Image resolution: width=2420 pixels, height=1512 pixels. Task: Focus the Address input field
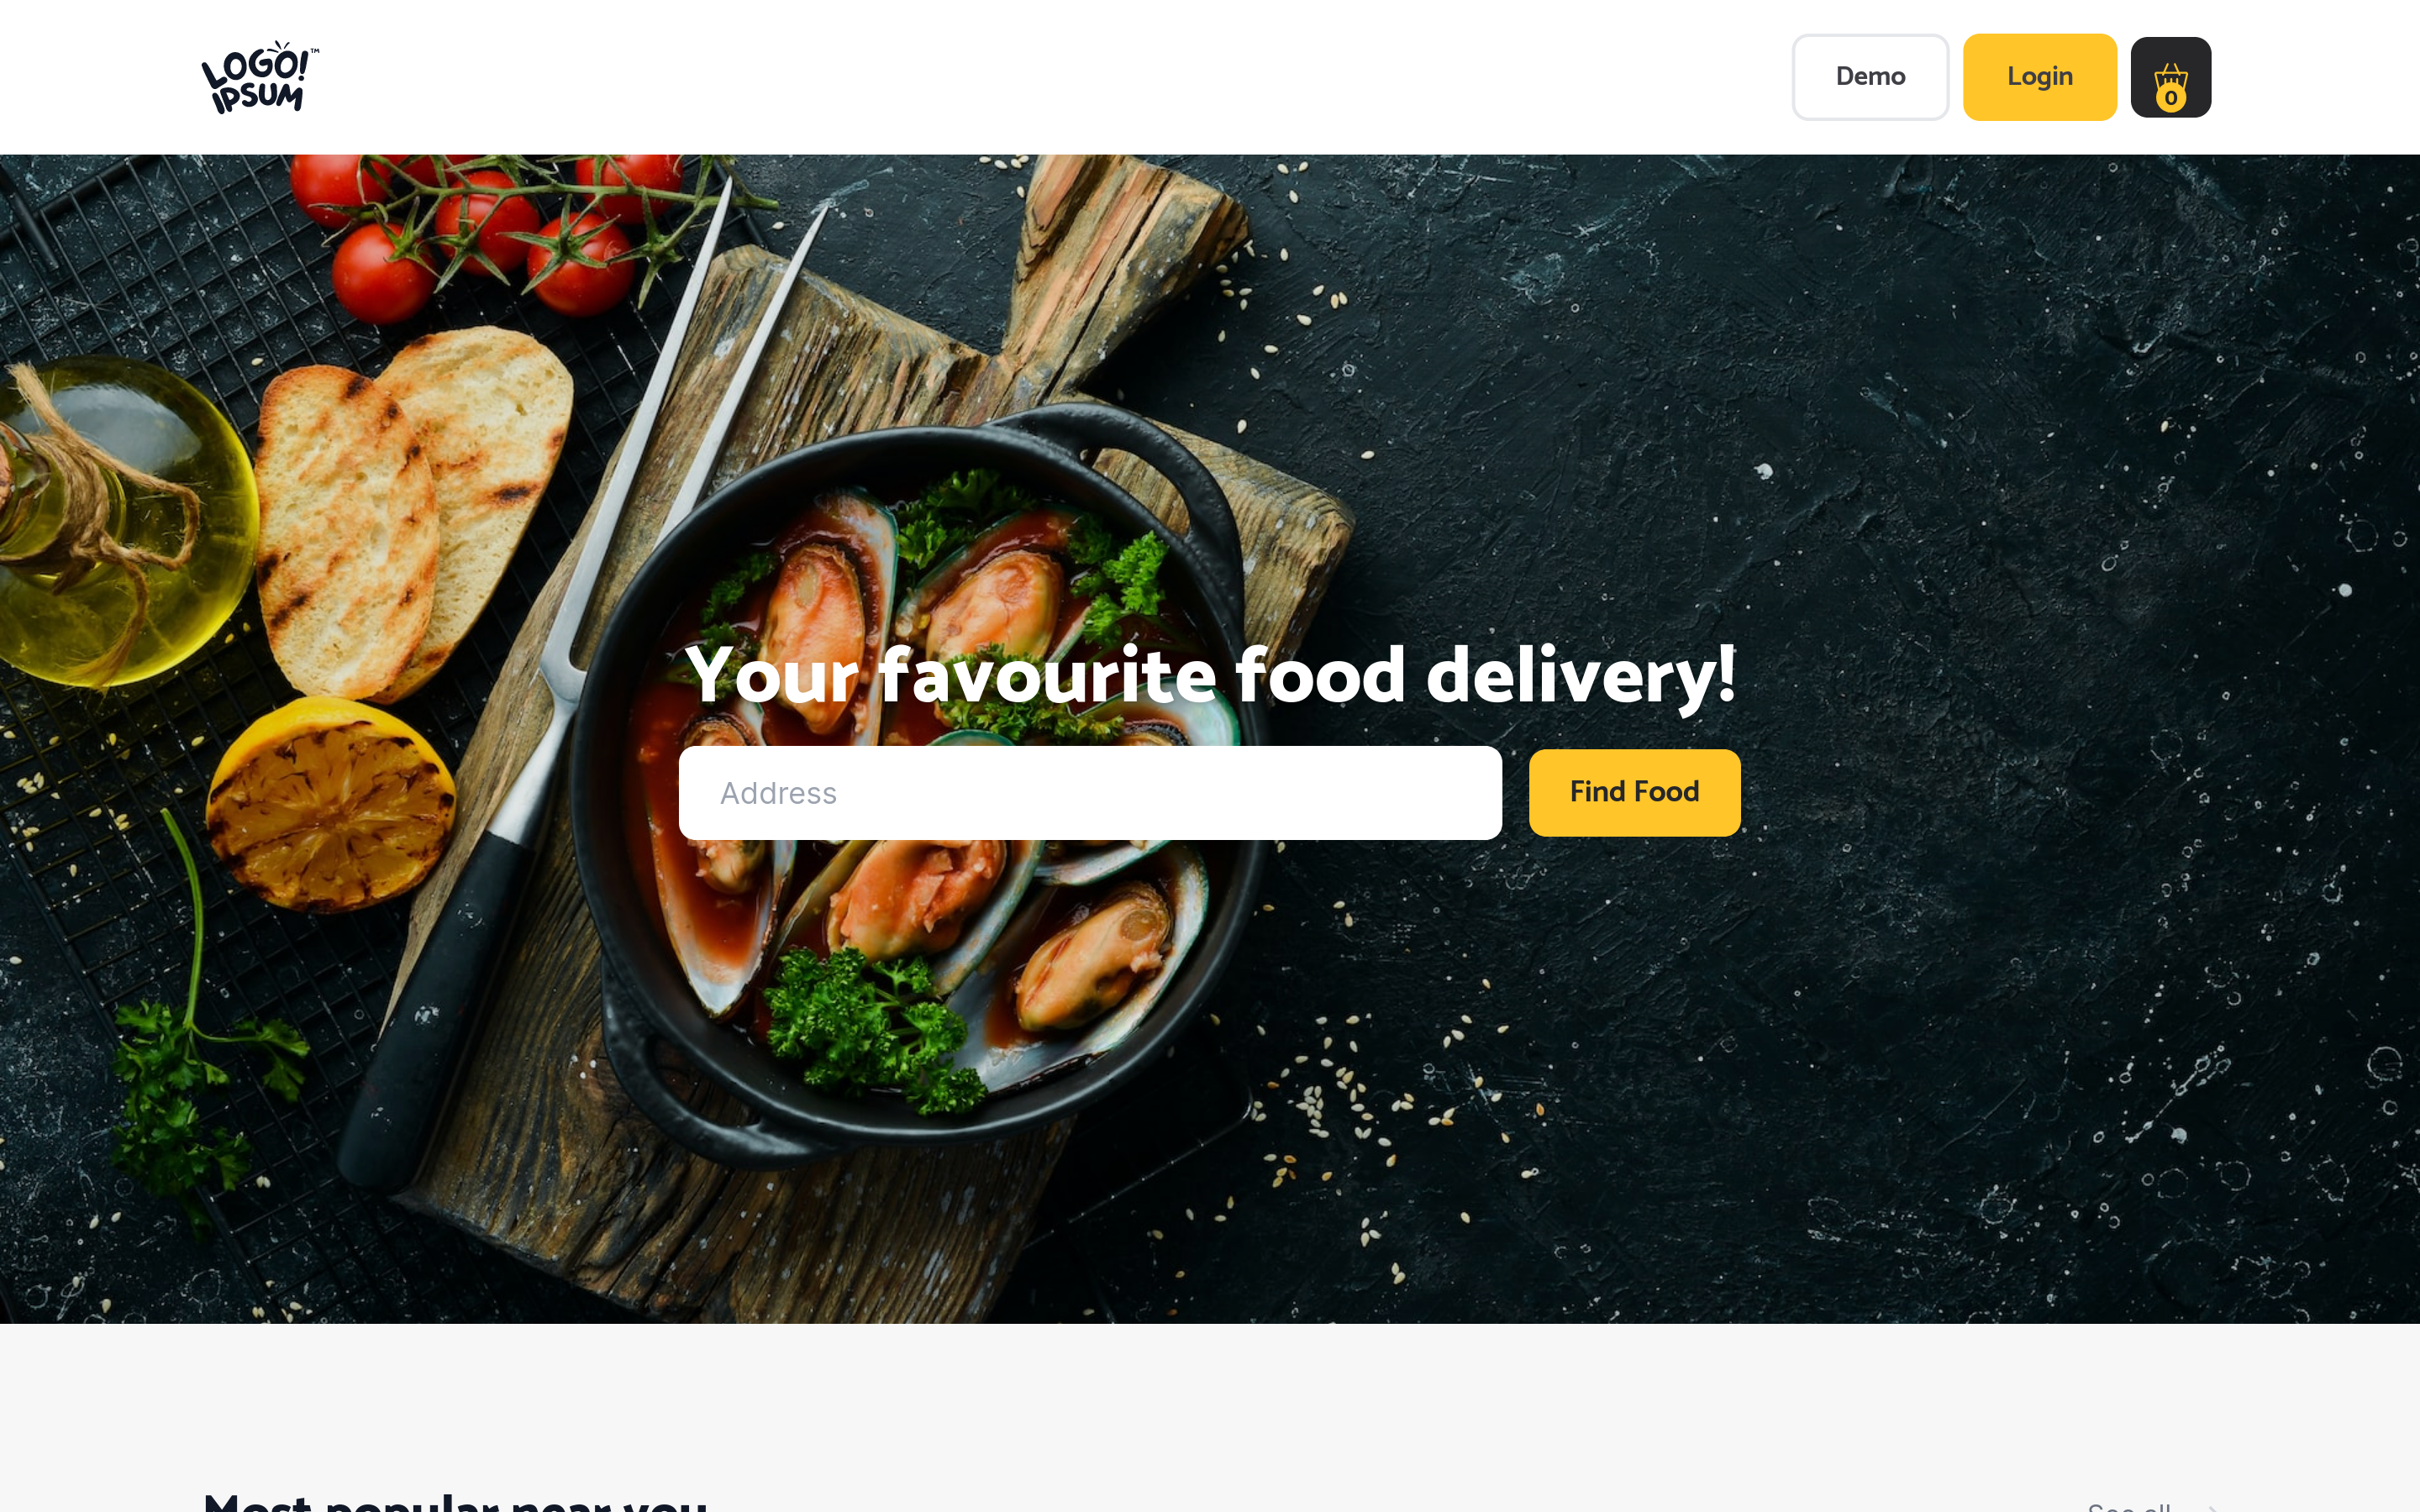[1090, 793]
